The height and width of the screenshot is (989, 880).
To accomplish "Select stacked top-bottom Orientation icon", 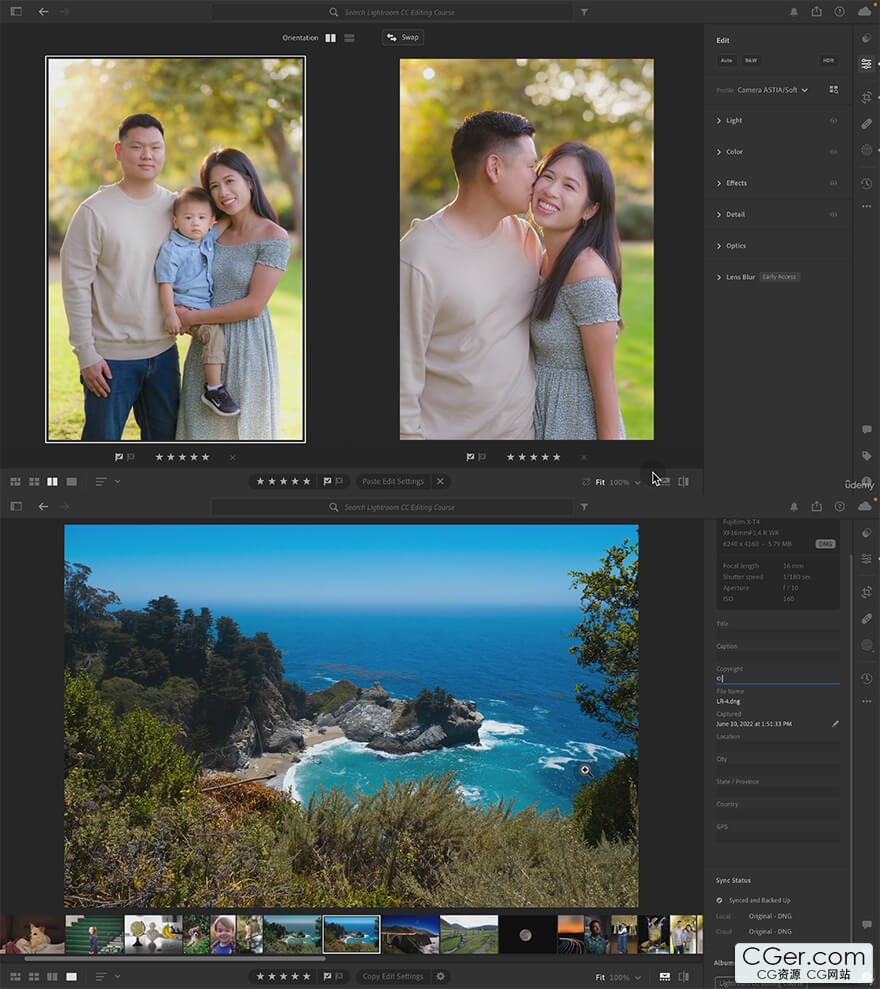I will [x=349, y=38].
